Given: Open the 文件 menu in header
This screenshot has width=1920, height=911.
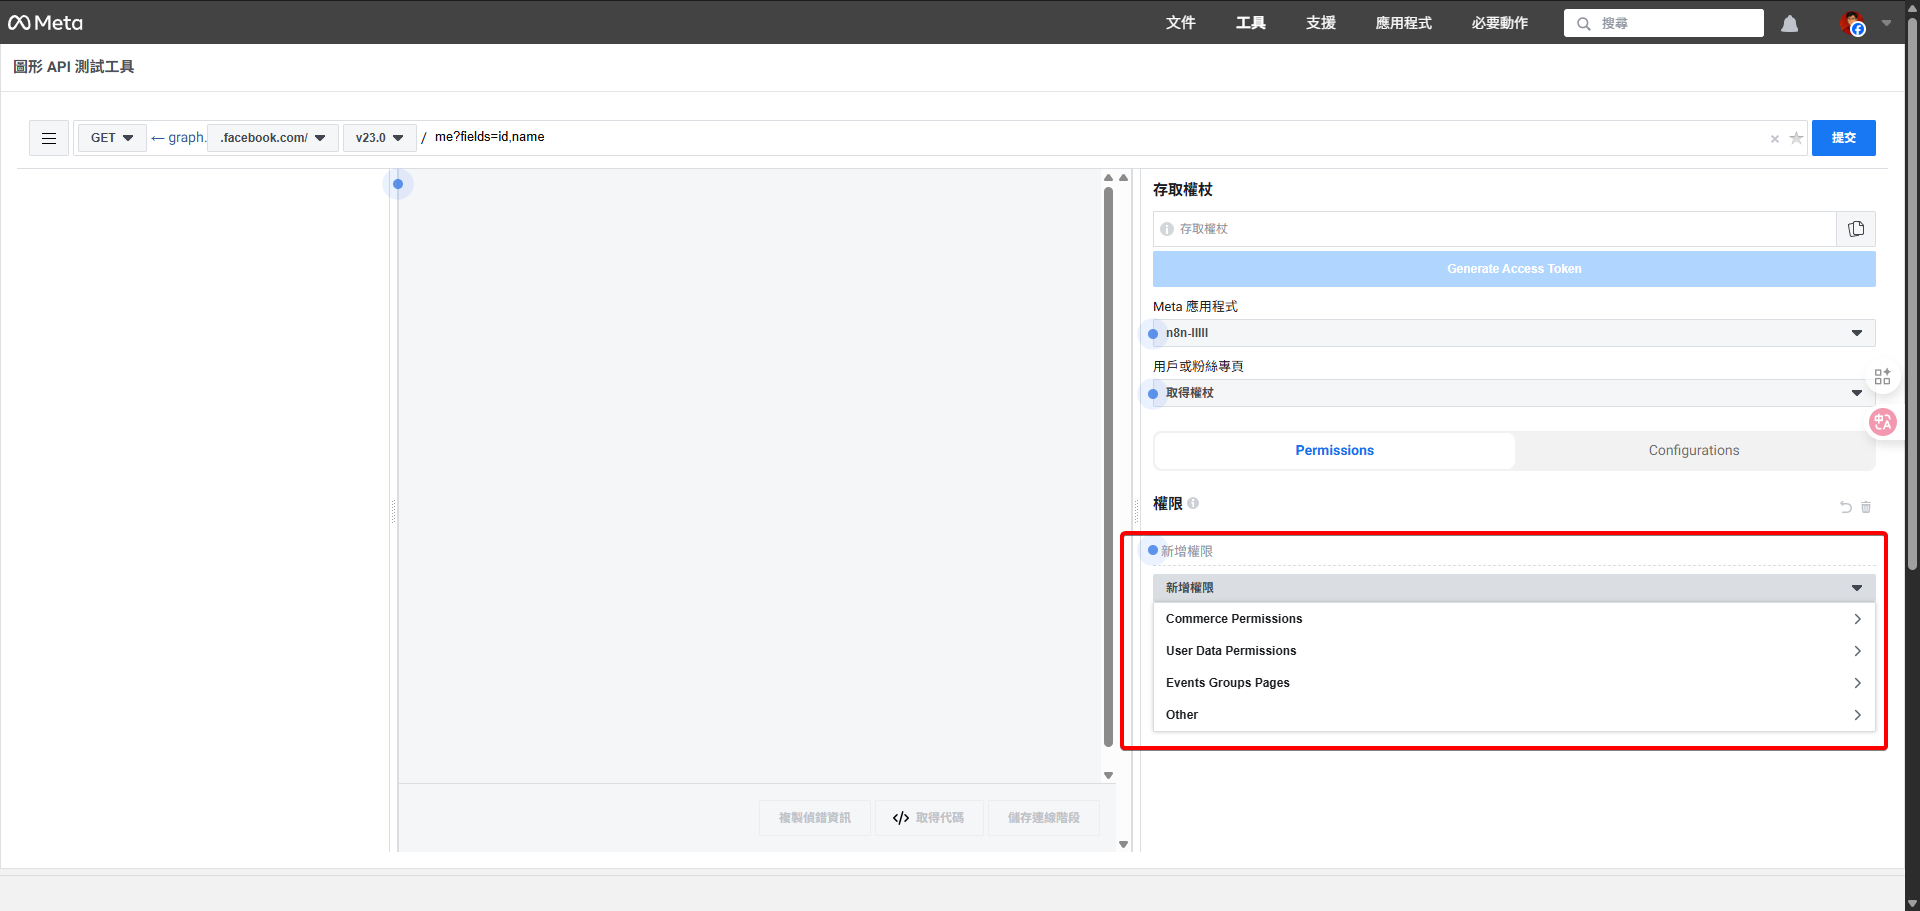Looking at the screenshot, I should pos(1180,23).
